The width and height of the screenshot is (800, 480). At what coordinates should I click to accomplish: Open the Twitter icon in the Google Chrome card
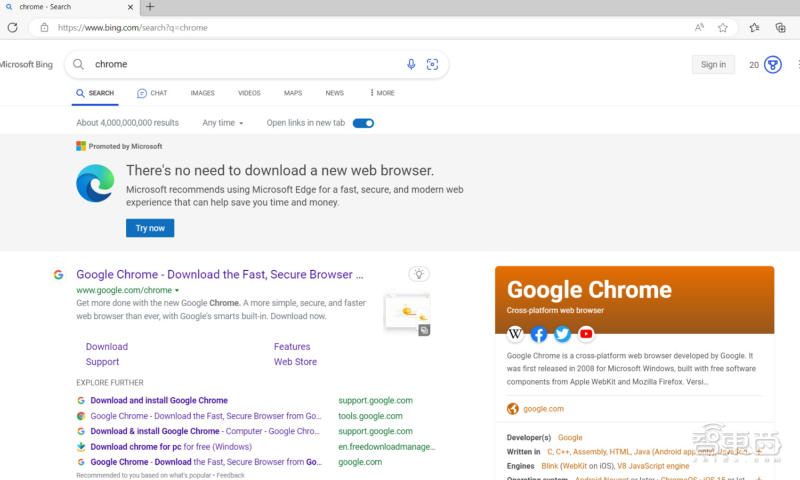(562, 334)
